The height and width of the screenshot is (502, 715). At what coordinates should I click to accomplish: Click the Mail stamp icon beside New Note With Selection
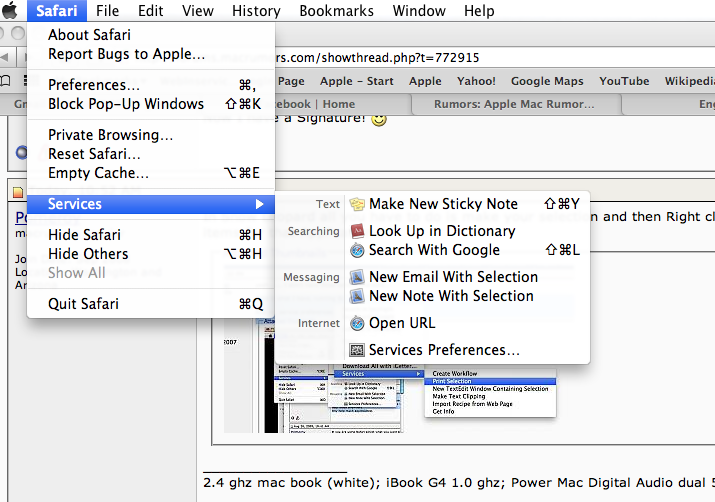357,296
